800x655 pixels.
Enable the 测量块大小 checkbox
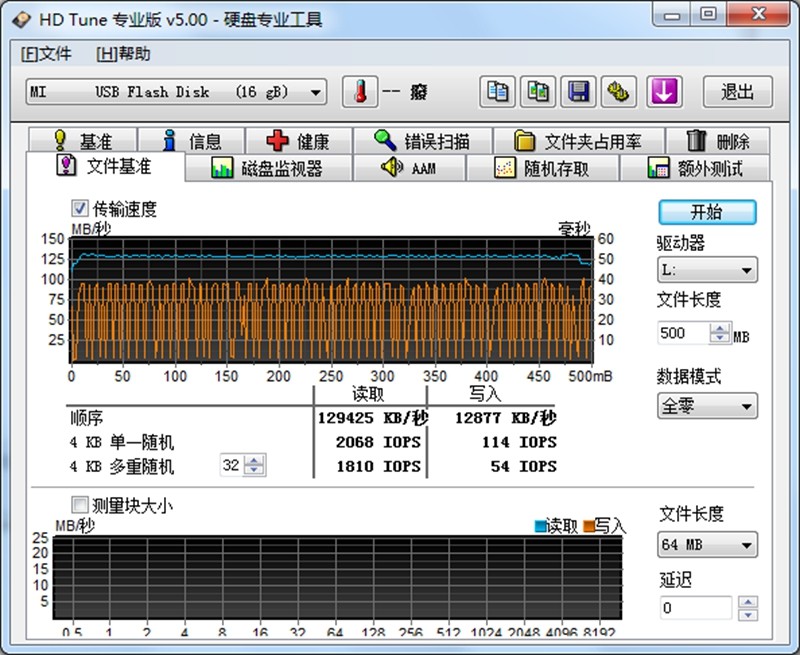(80, 505)
